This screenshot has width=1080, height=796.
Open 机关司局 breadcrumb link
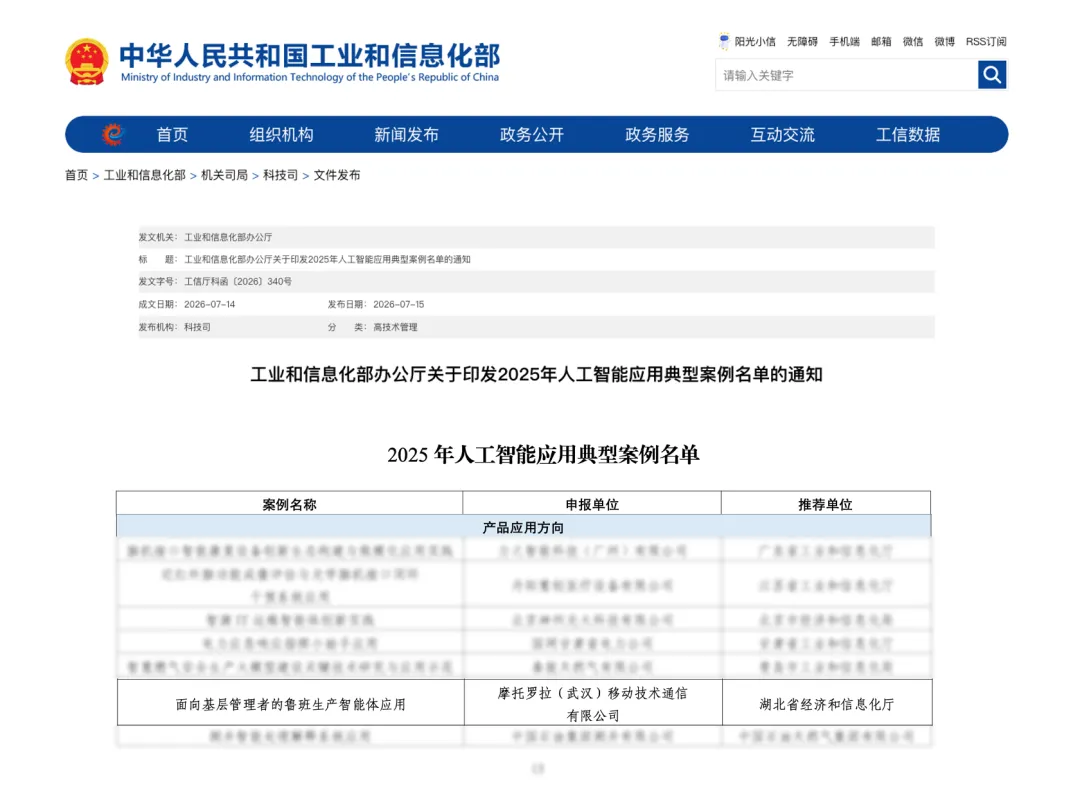pyautogui.click(x=225, y=175)
